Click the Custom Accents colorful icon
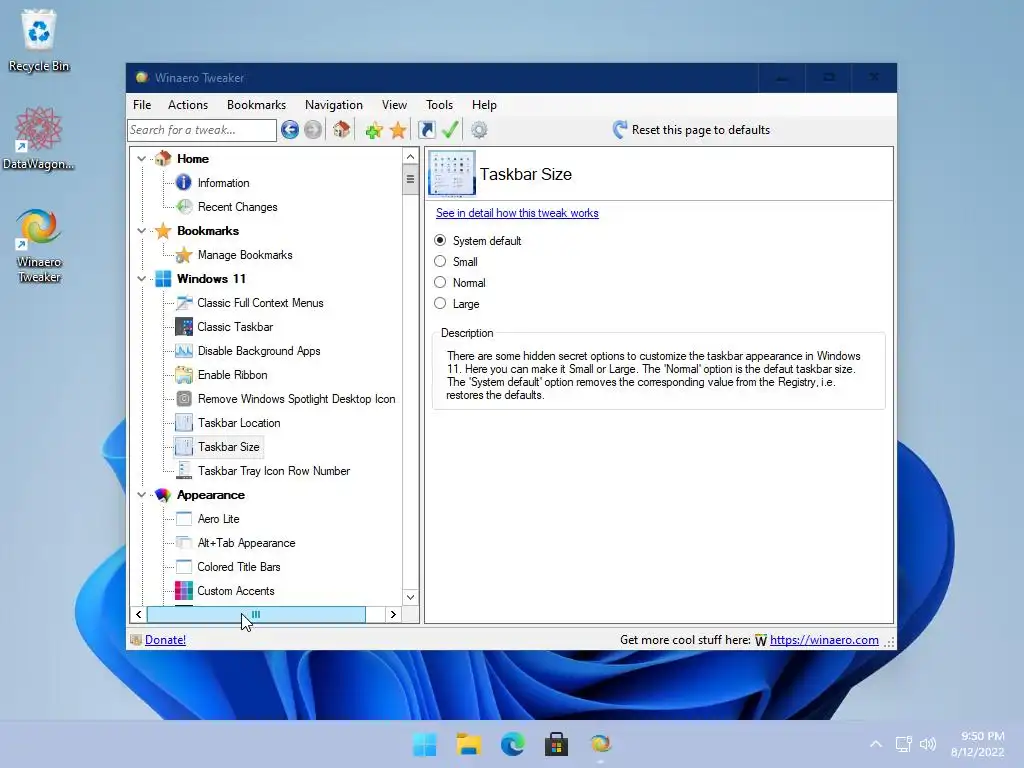This screenshot has width=1024, height=768. pyautogui.click(x=184, y=591)
